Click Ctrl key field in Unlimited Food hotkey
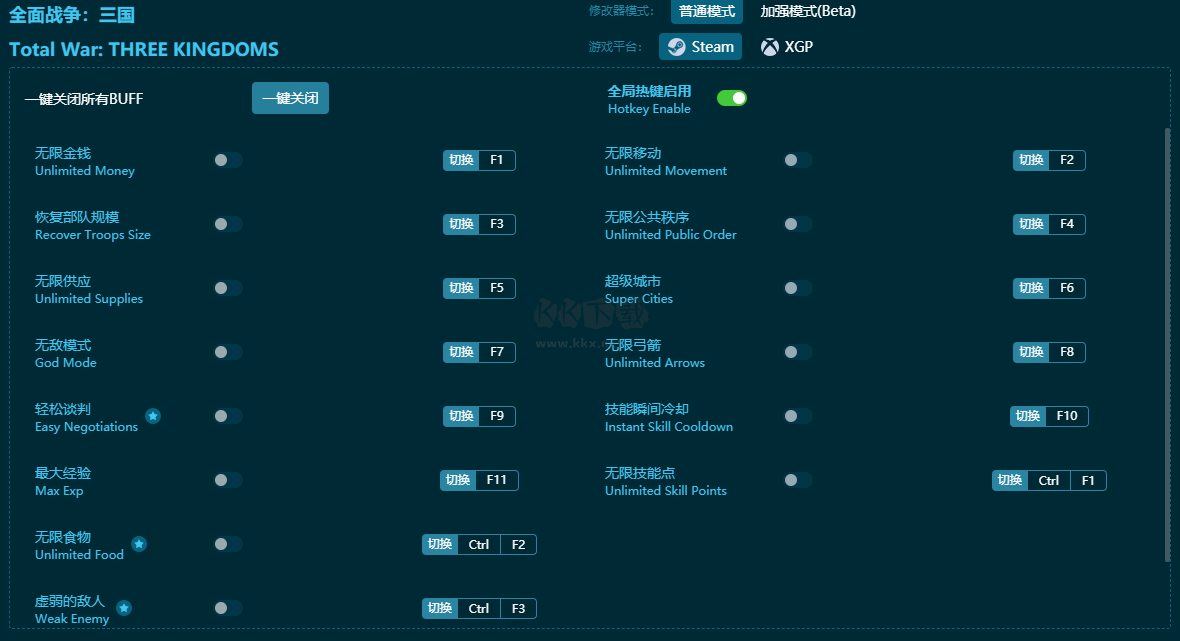This screenshot has height=641, width=1180. pos(479,545)
